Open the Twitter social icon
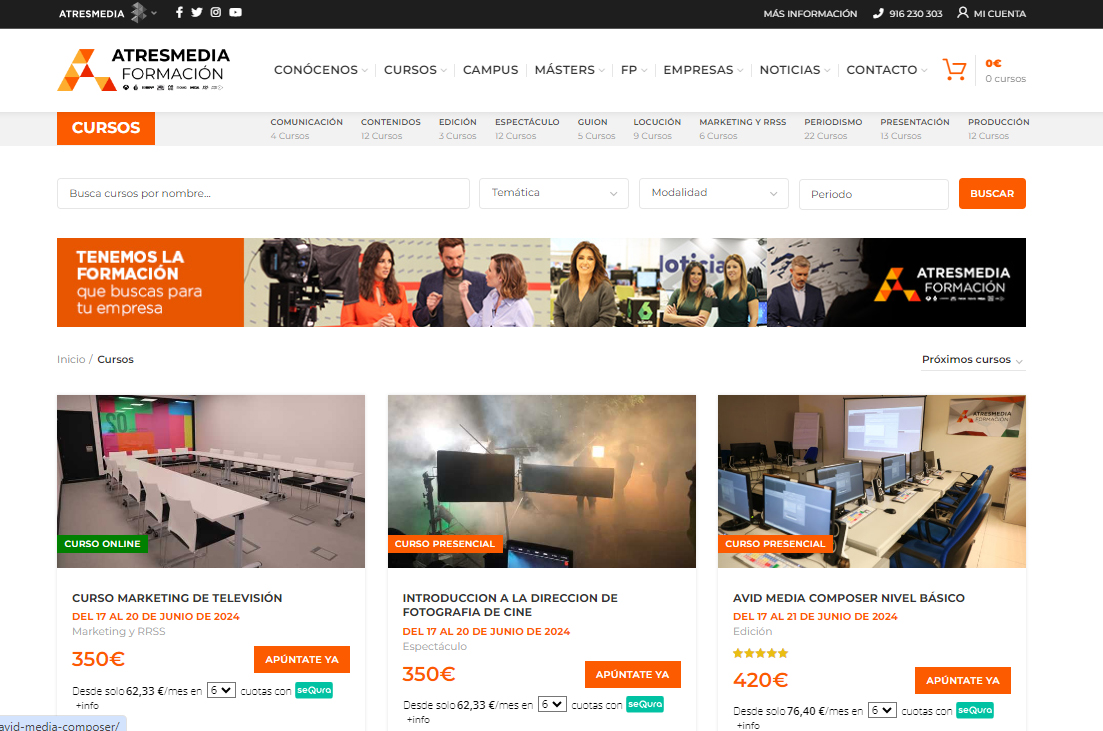Screen dimensions: 1103x731 197,13
